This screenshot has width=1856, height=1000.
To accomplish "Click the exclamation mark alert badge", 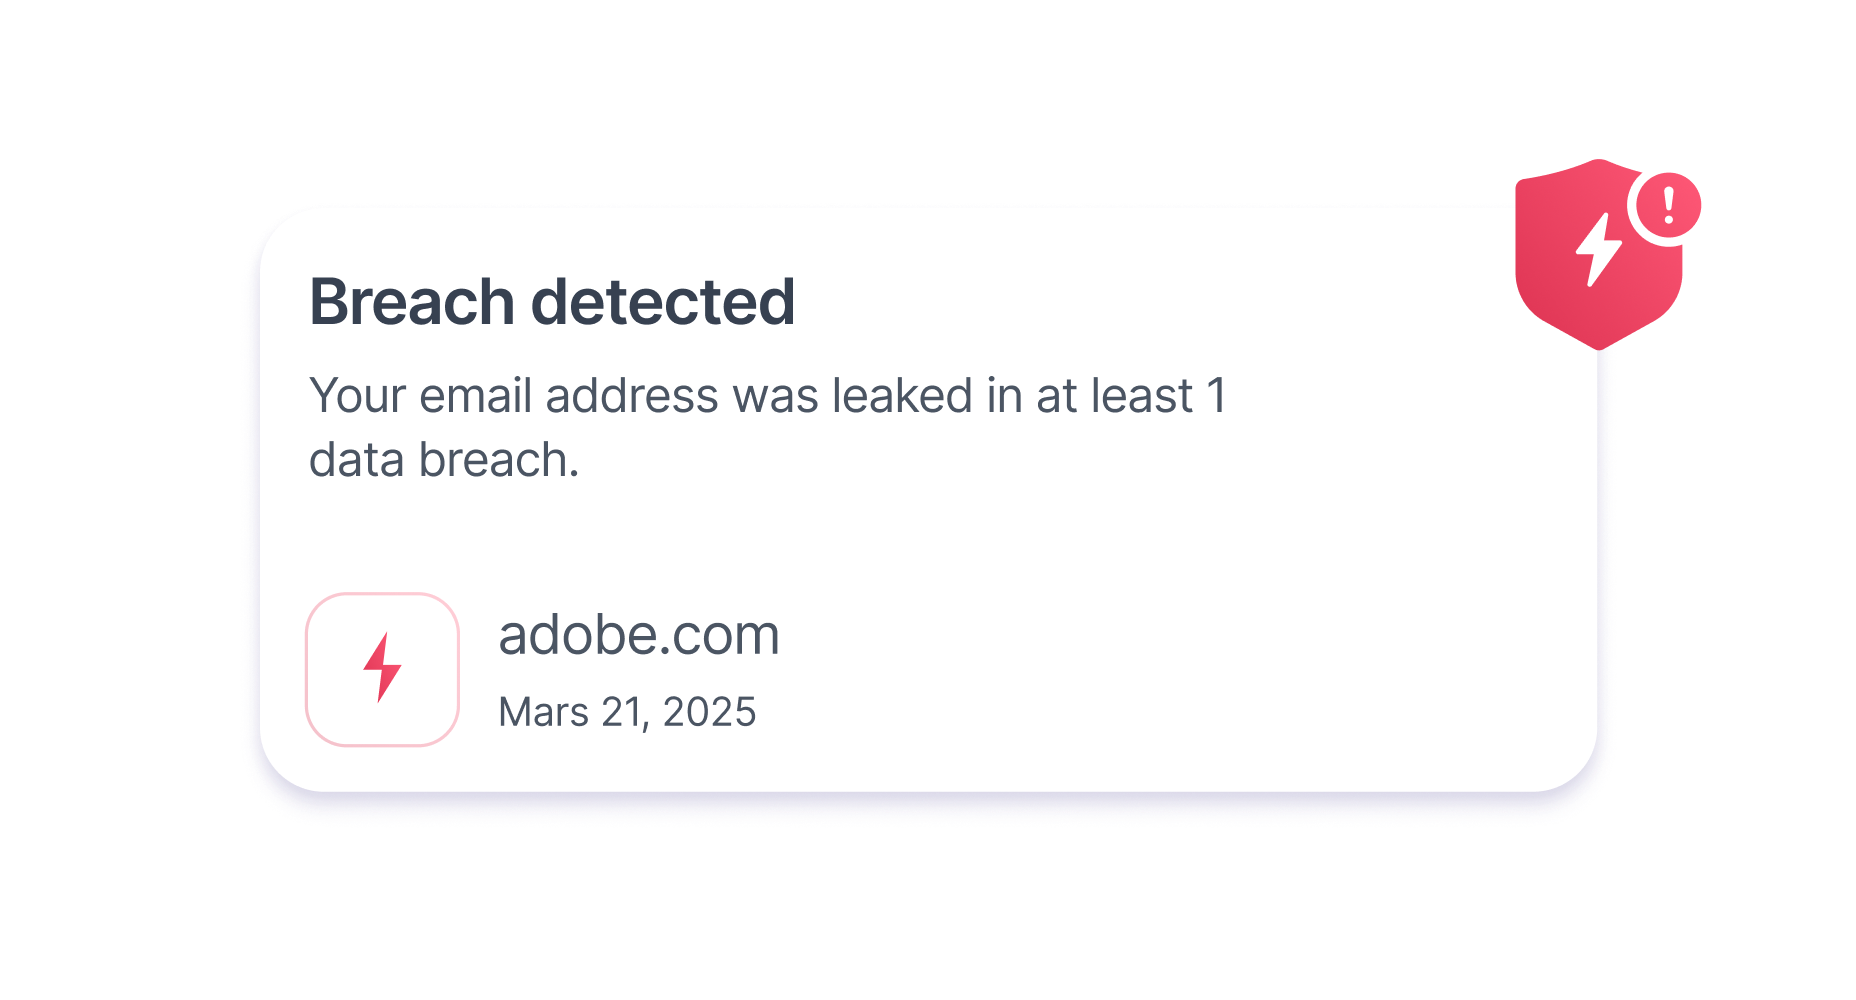I will coord(1667,206).
